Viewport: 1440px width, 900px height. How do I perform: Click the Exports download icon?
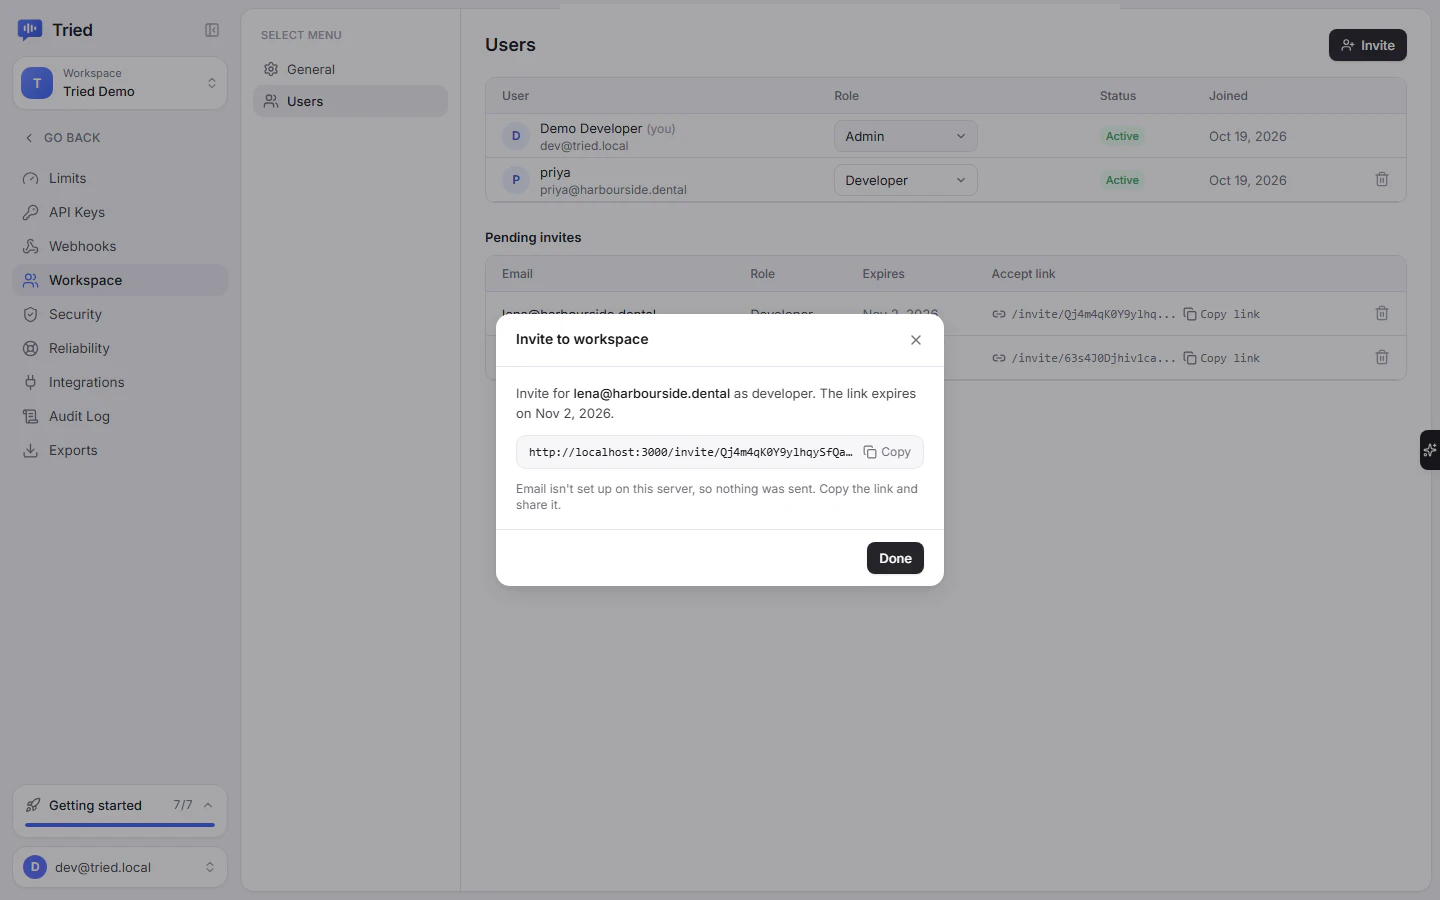click(x=31, y=450)
